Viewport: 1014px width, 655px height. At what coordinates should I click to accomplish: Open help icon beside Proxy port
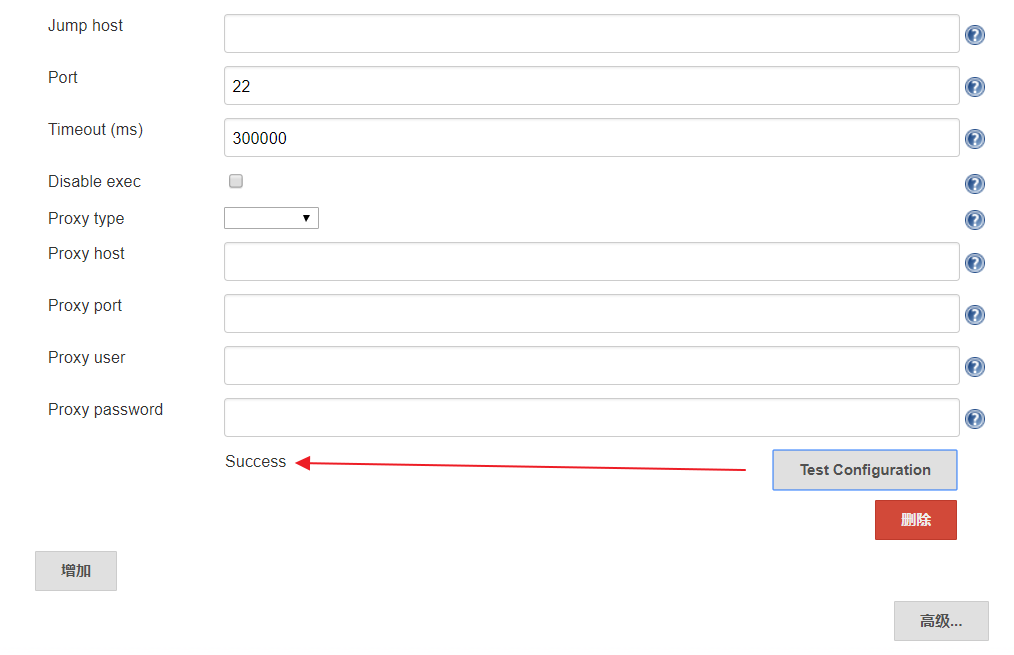tap(975, 315)
